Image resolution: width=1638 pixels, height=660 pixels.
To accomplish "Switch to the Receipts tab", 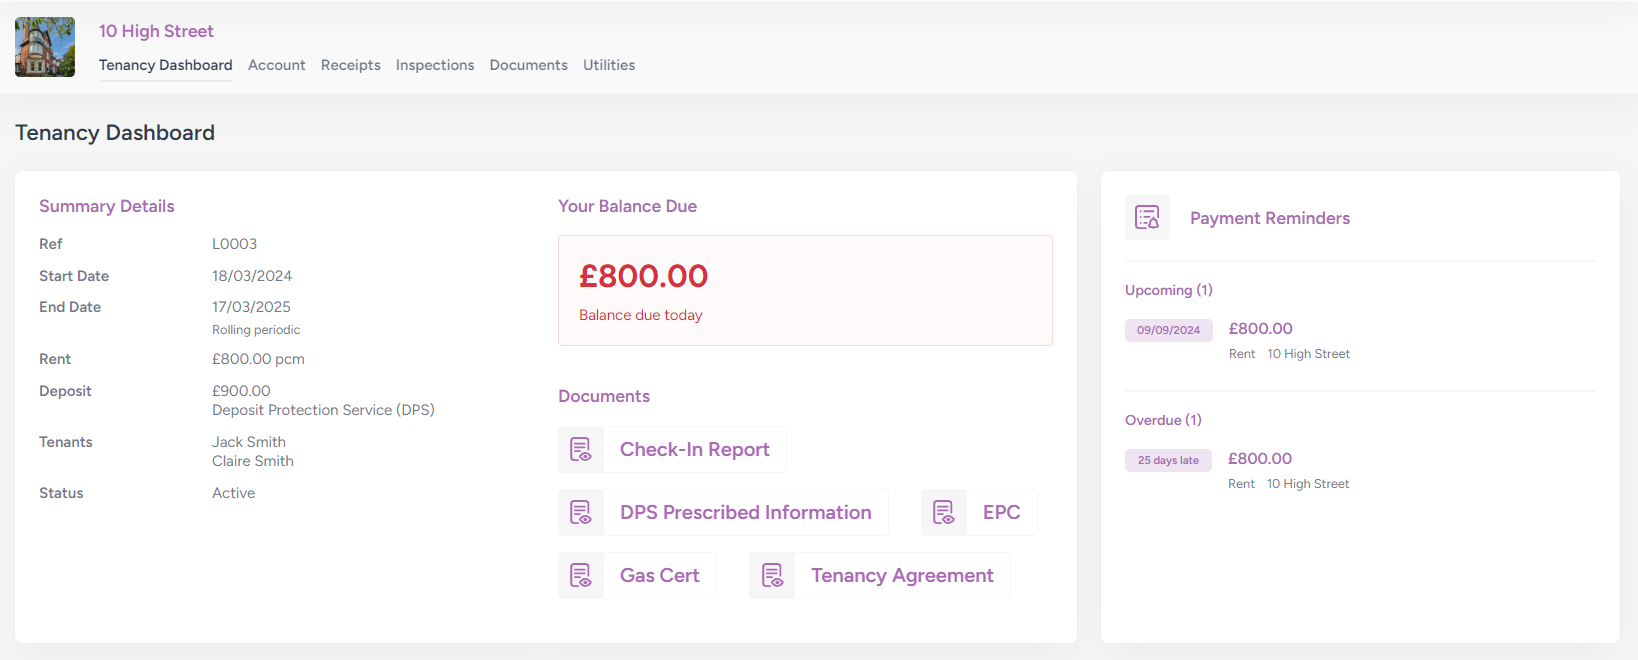I will pos(350,65).
